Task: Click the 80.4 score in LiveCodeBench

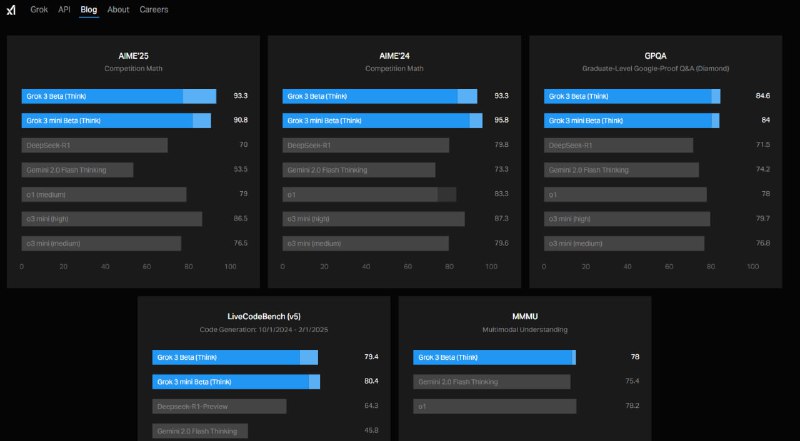Action: pyautogui.click(x=371, y=381)
